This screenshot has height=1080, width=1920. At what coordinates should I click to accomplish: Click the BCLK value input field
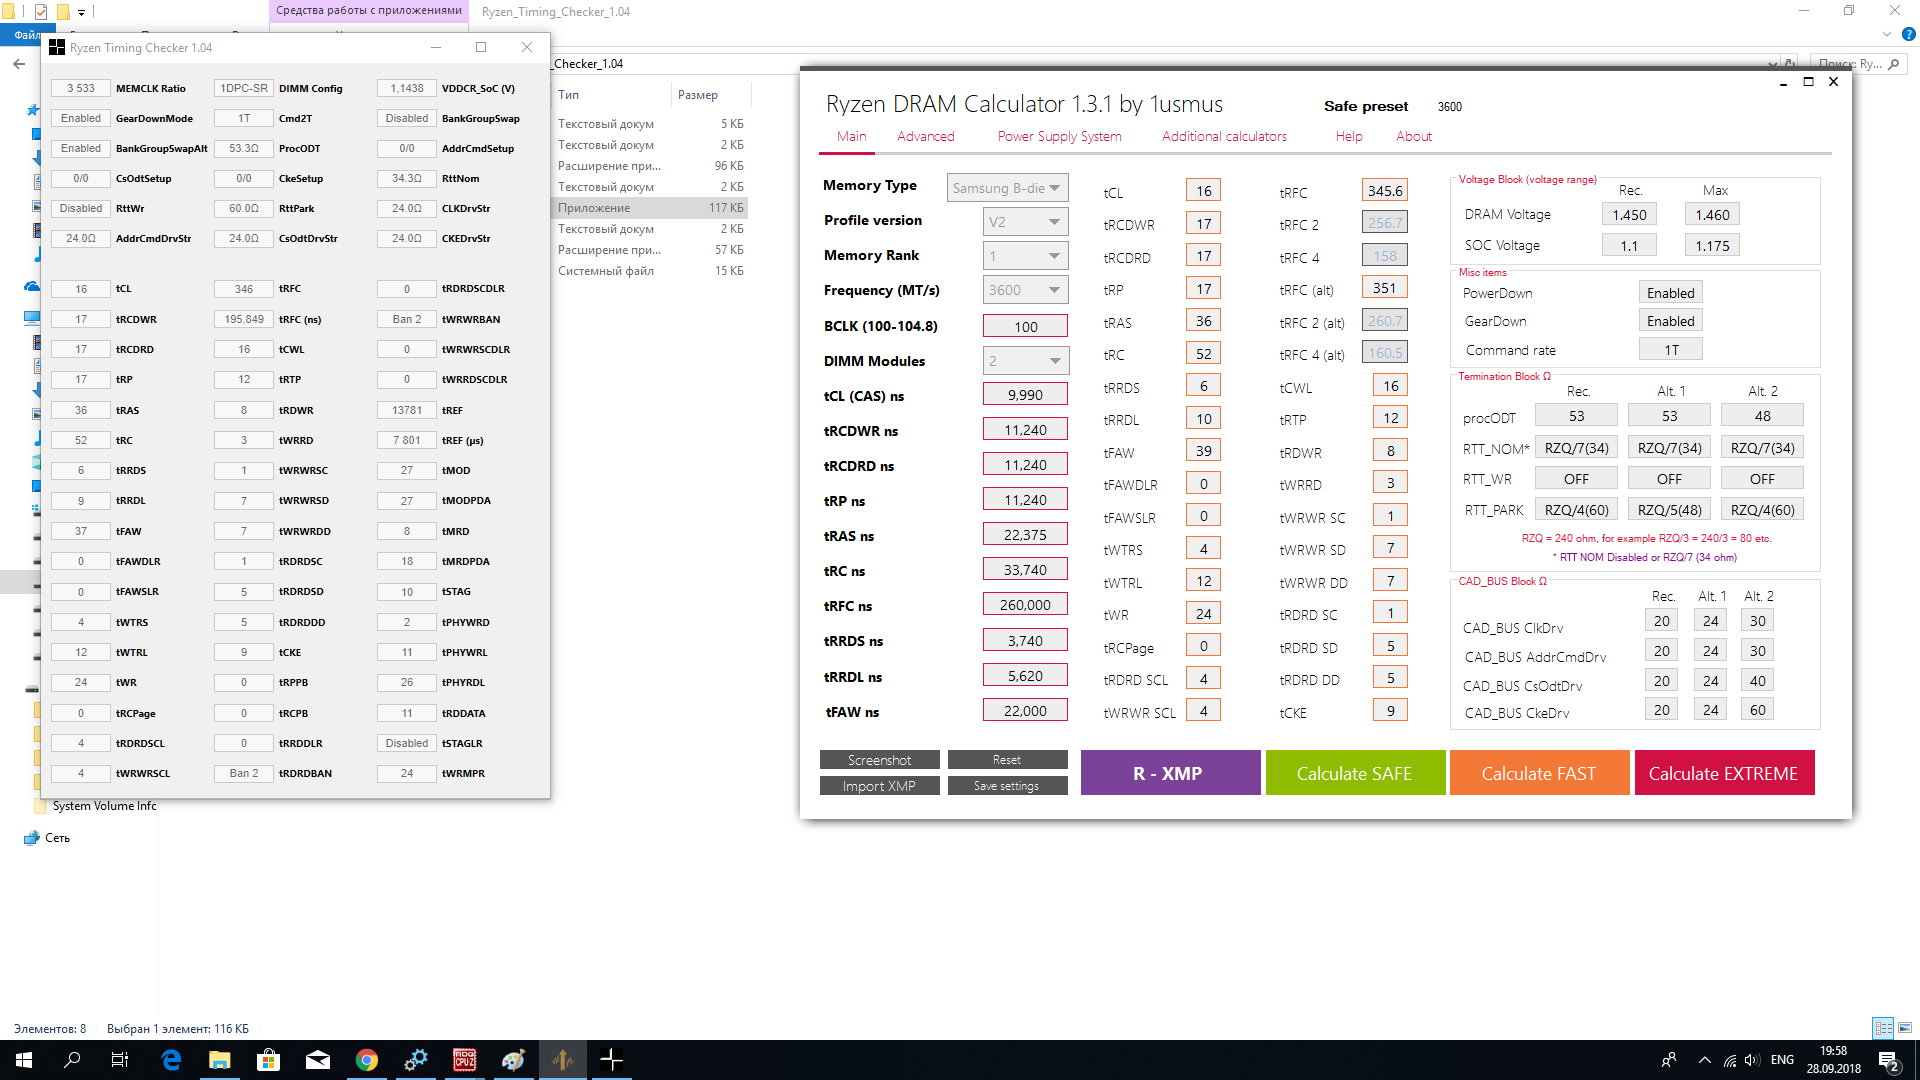(1025, 327)
